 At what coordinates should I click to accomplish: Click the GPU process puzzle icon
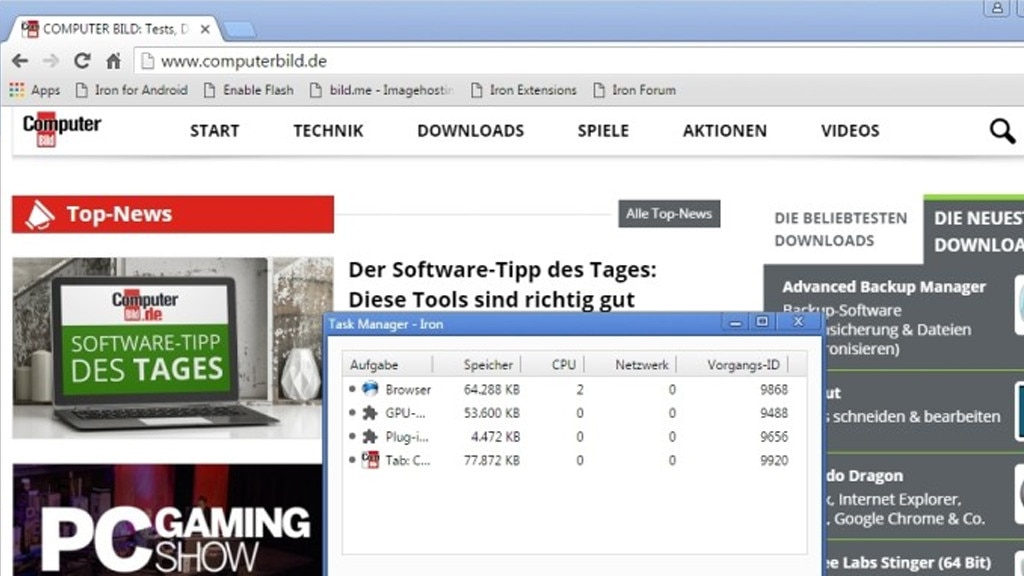368,413
